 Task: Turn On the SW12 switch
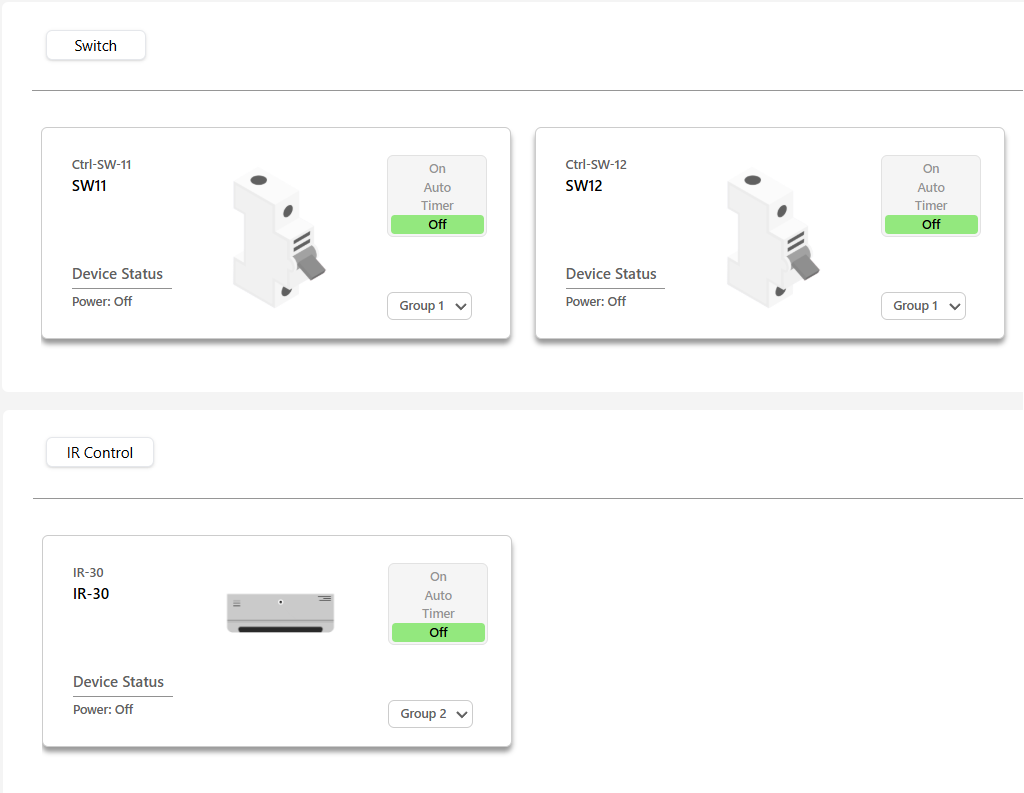click(x=931, y=168)
